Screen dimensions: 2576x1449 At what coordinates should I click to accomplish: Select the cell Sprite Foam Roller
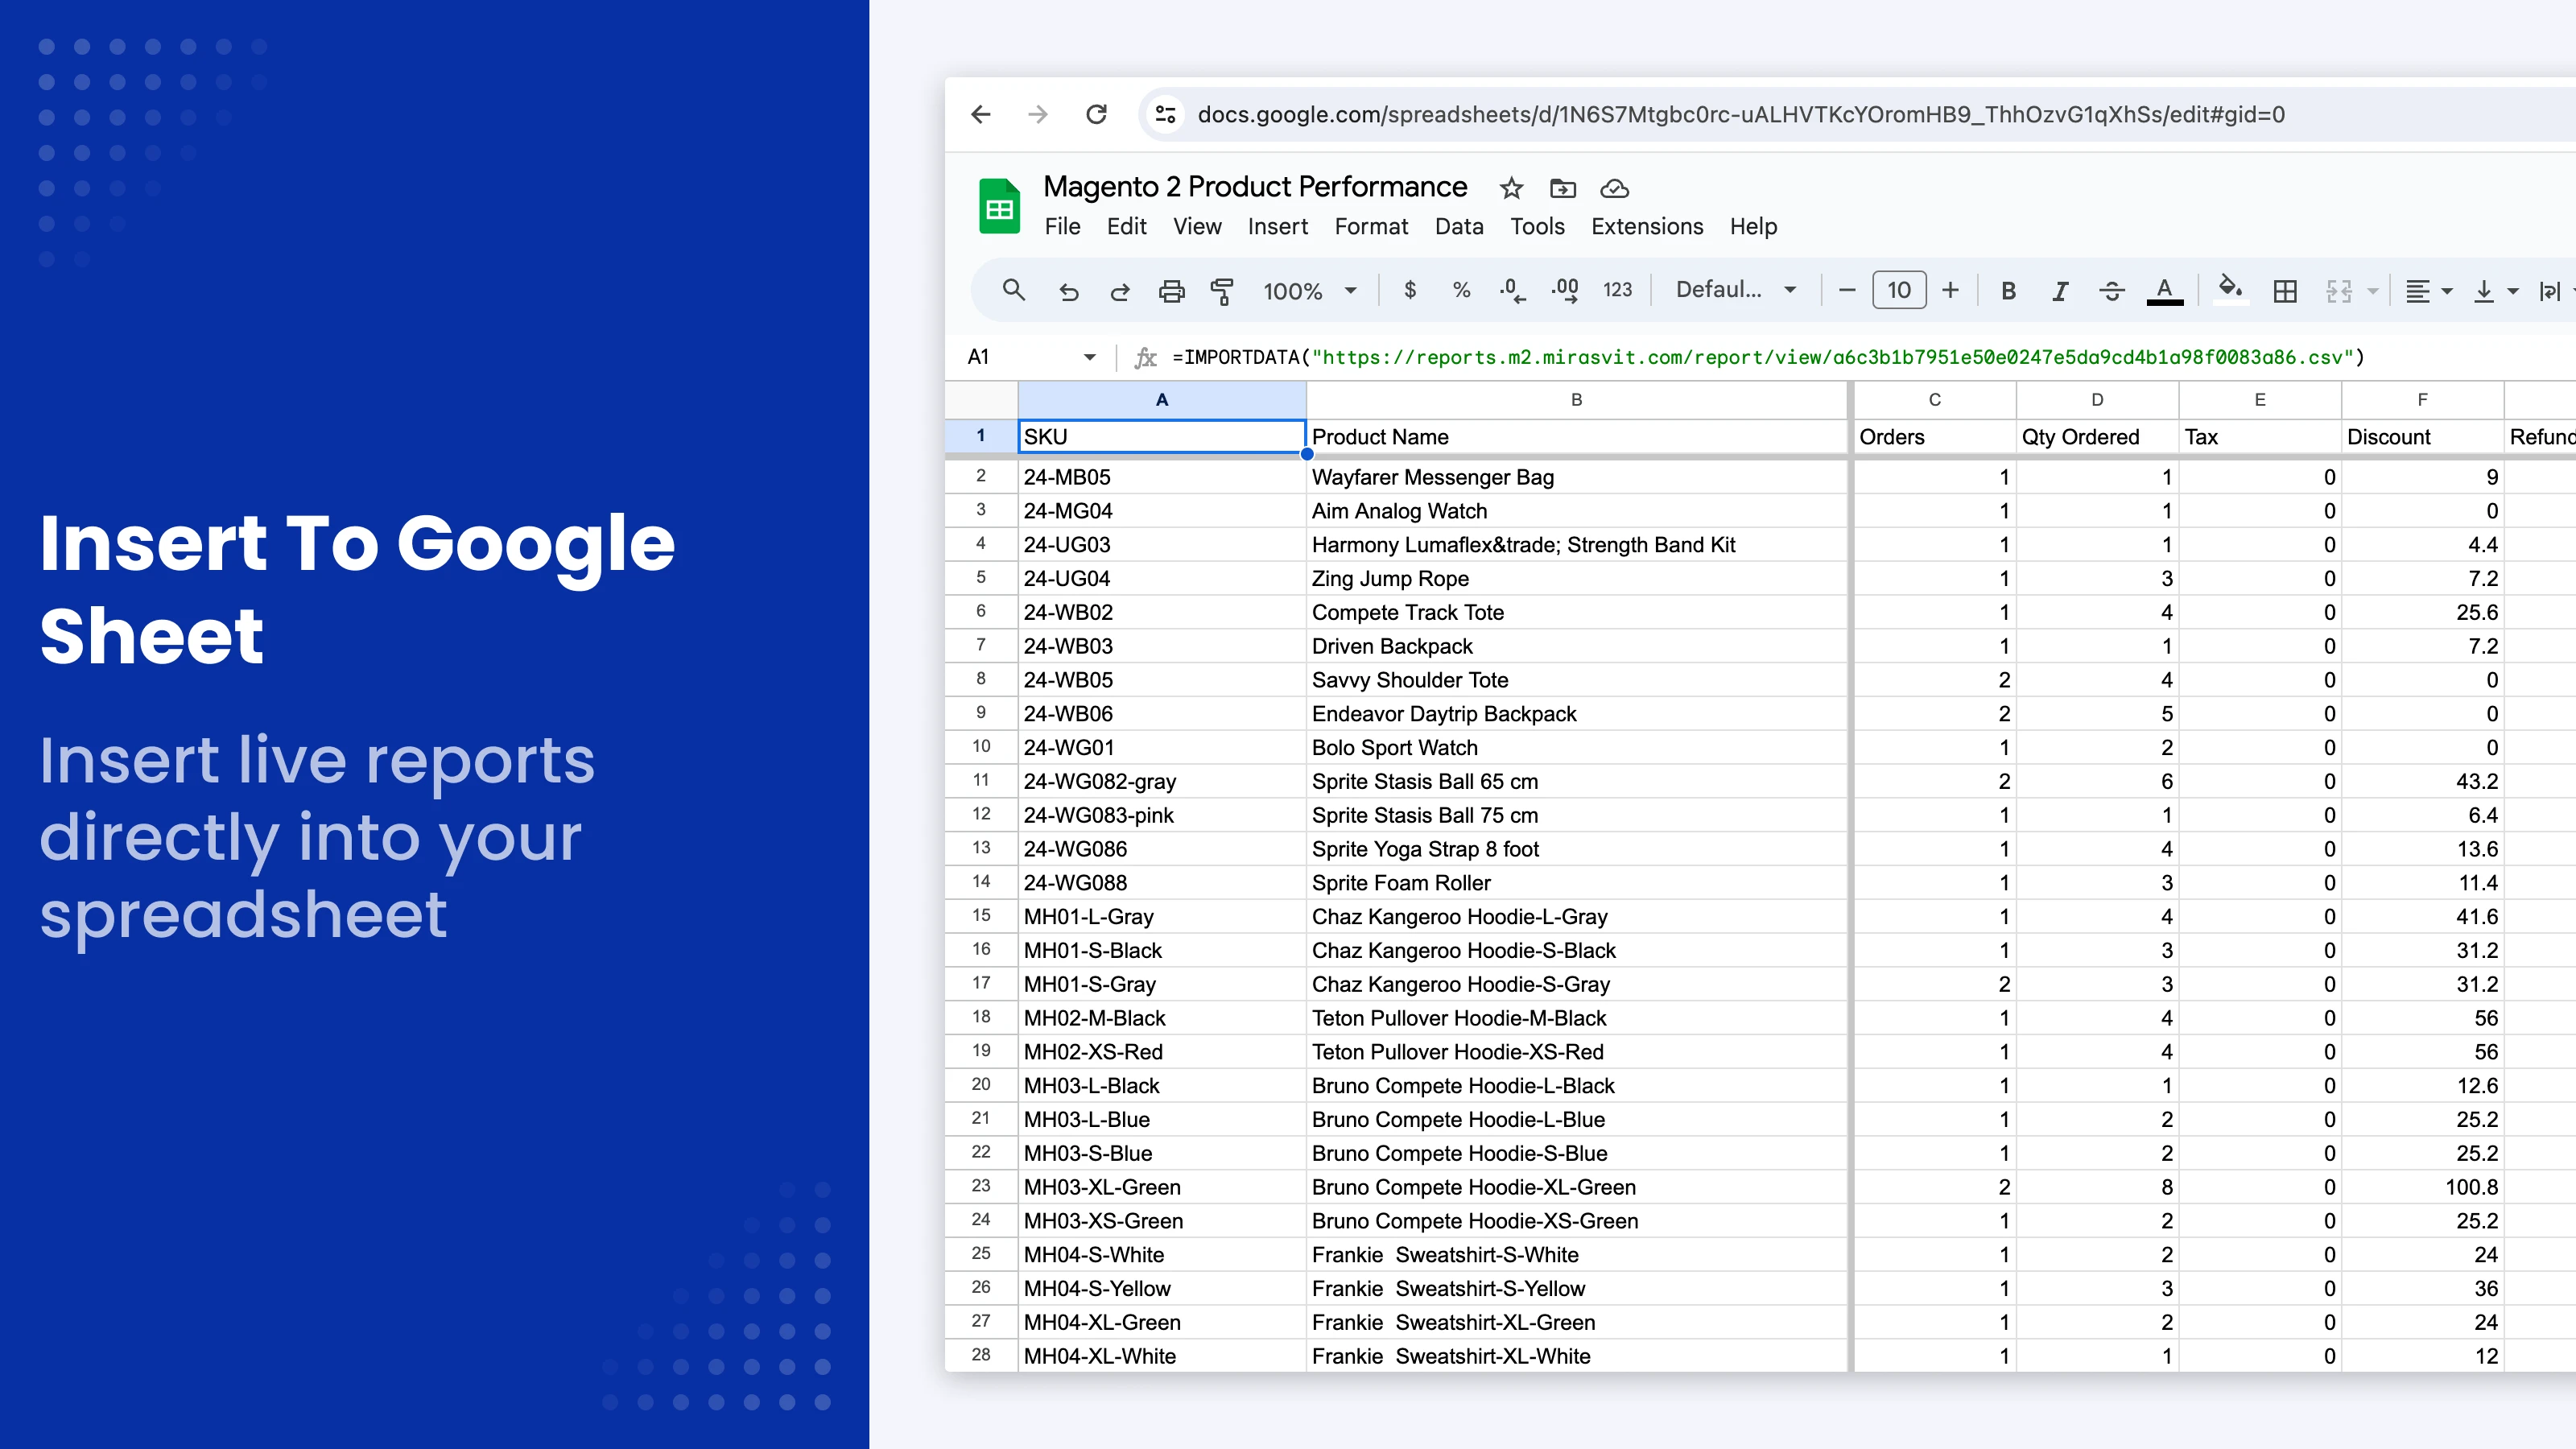[x=1577, y=883]
